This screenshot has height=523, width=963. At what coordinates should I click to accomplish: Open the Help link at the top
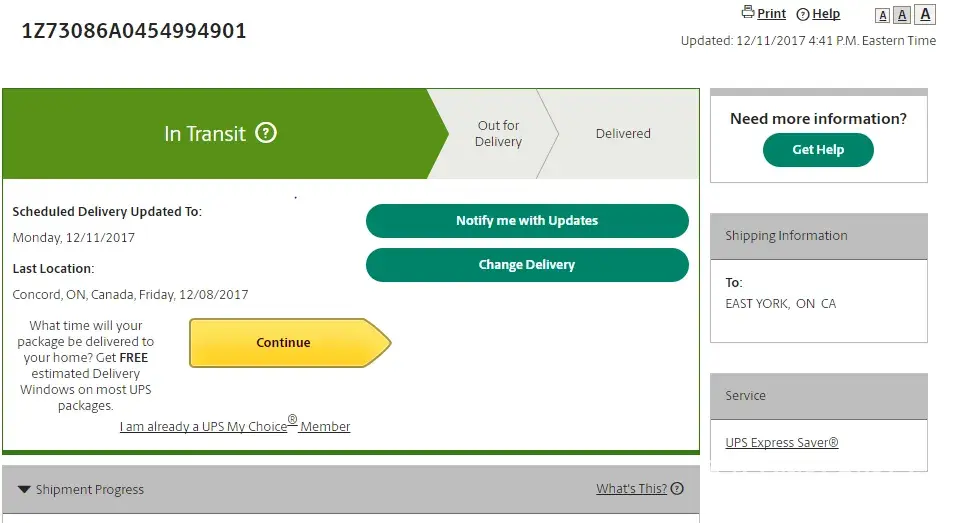point(826,14)
